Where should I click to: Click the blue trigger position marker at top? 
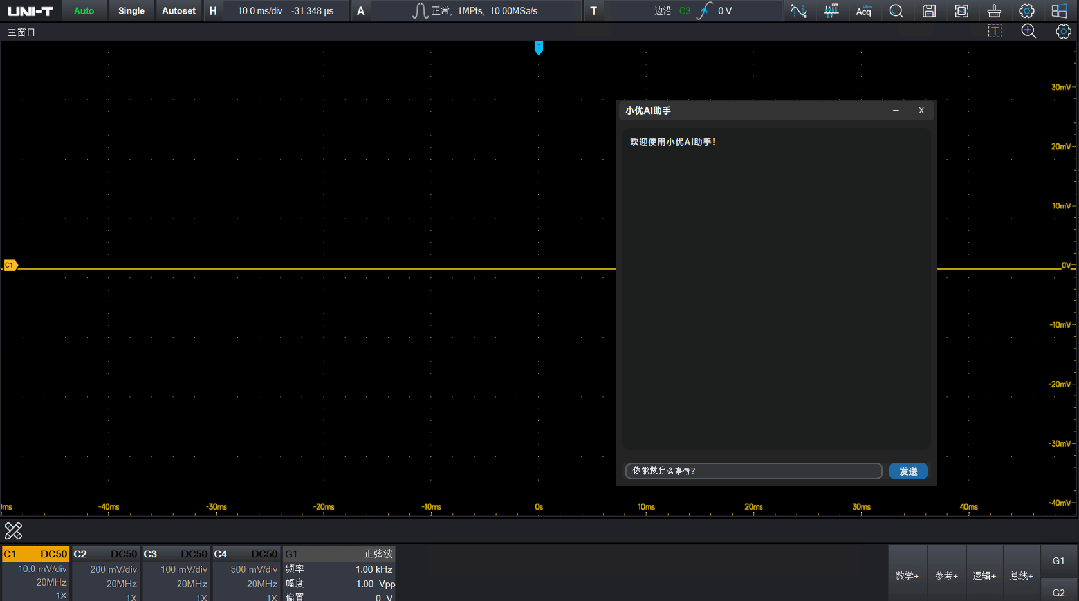pyautogui.click(x=539, y=47)
